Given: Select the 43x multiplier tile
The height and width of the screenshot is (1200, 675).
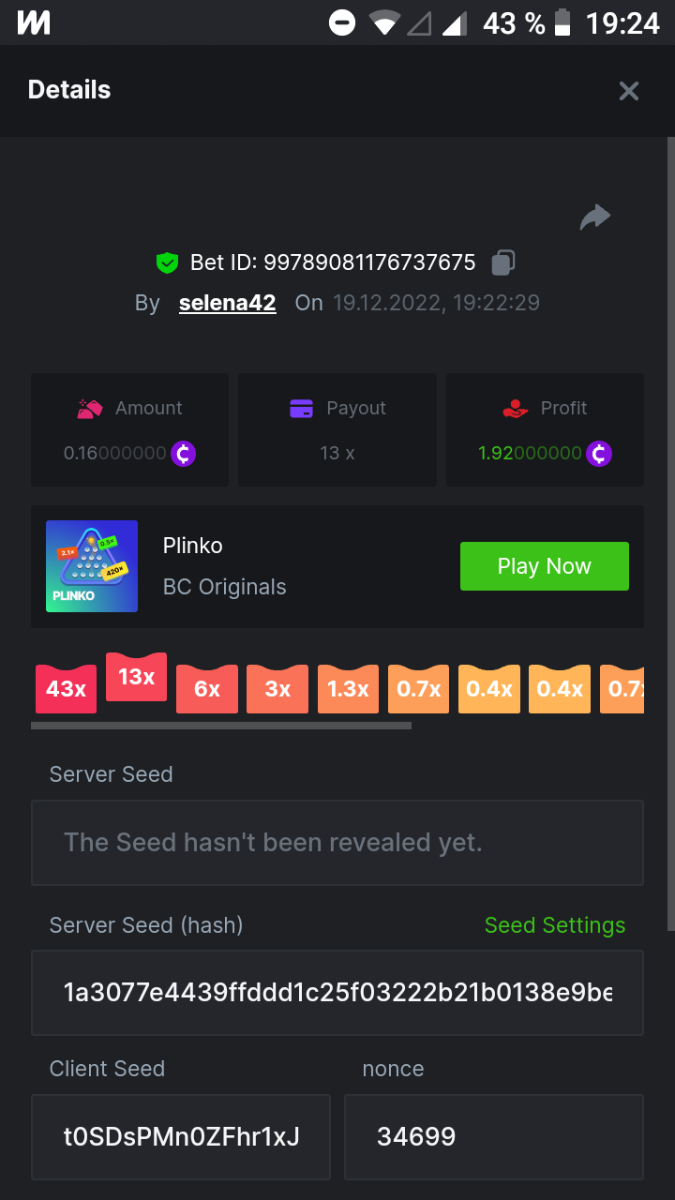Looking at the screenshot, I should (x=66, y=689).
